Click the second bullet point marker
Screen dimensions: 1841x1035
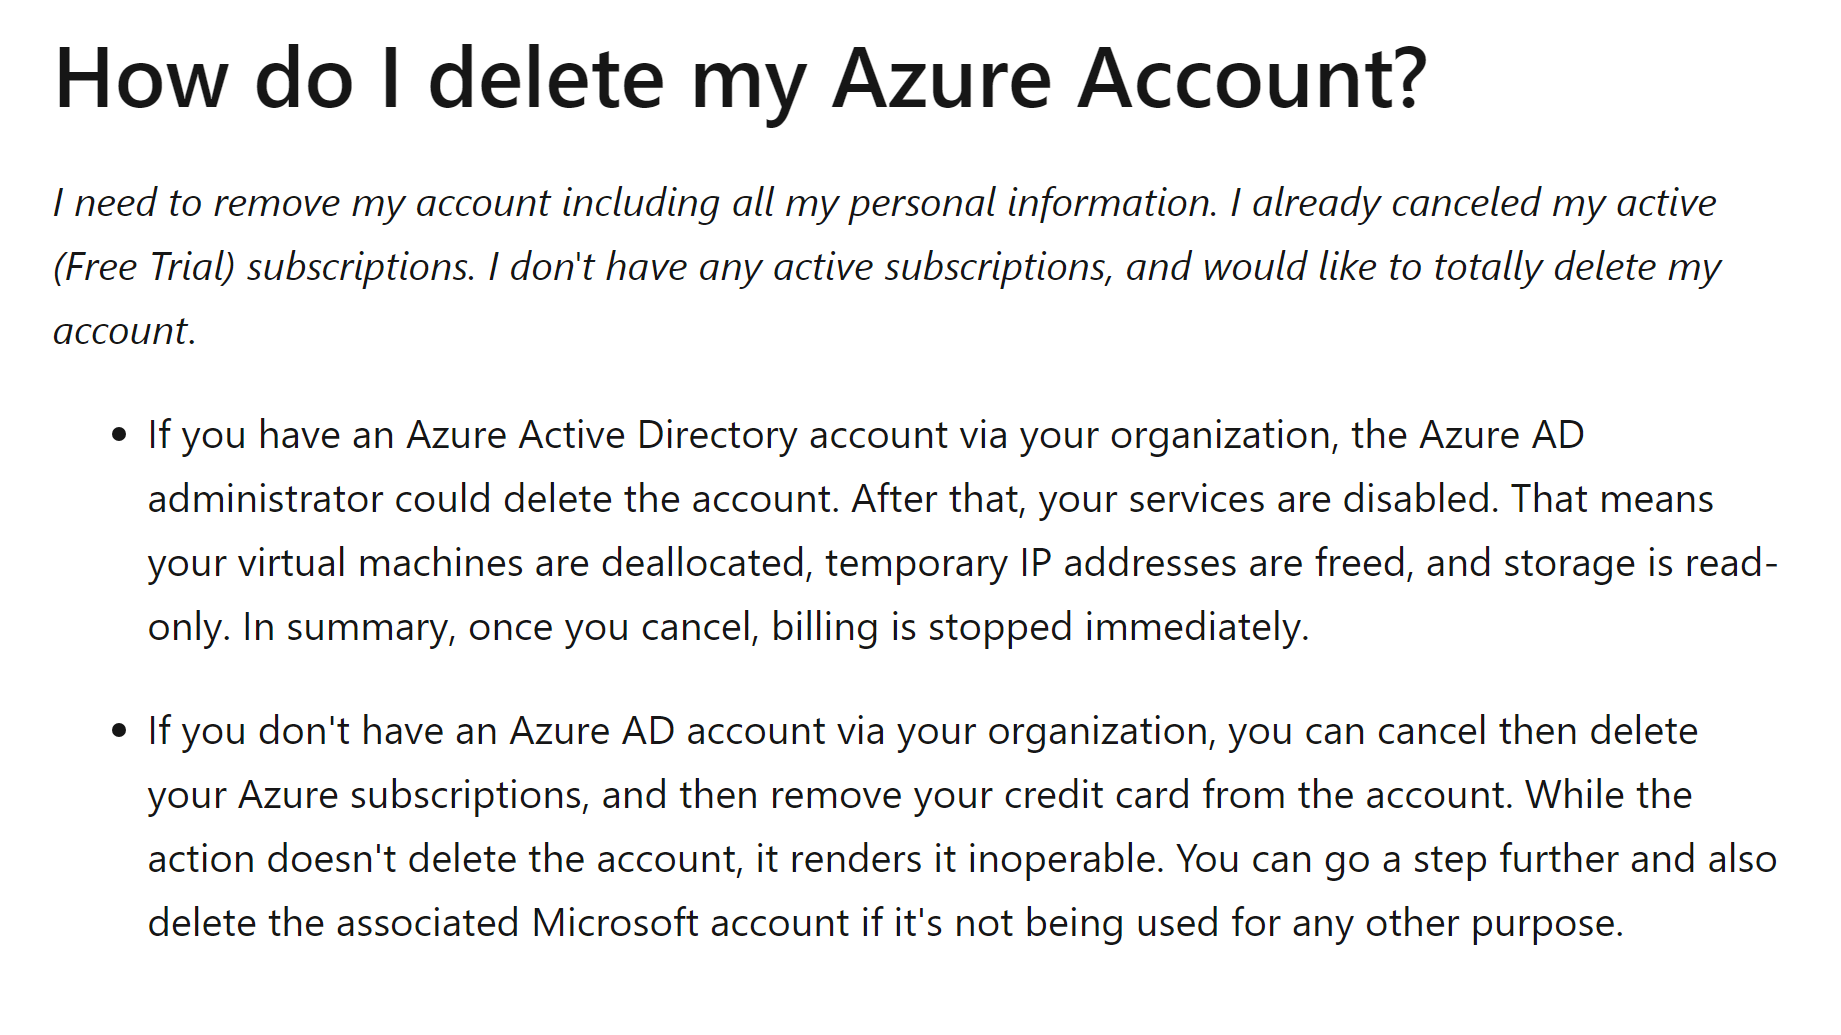click(x=120, y=732)
